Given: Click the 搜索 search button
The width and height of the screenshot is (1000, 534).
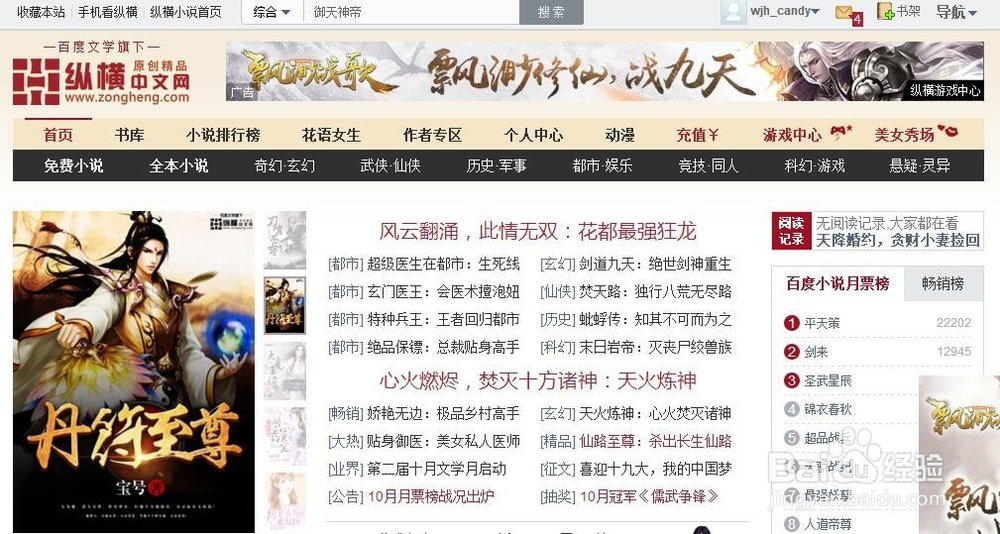Looking at the screenshot, I should tap(551, 12).
